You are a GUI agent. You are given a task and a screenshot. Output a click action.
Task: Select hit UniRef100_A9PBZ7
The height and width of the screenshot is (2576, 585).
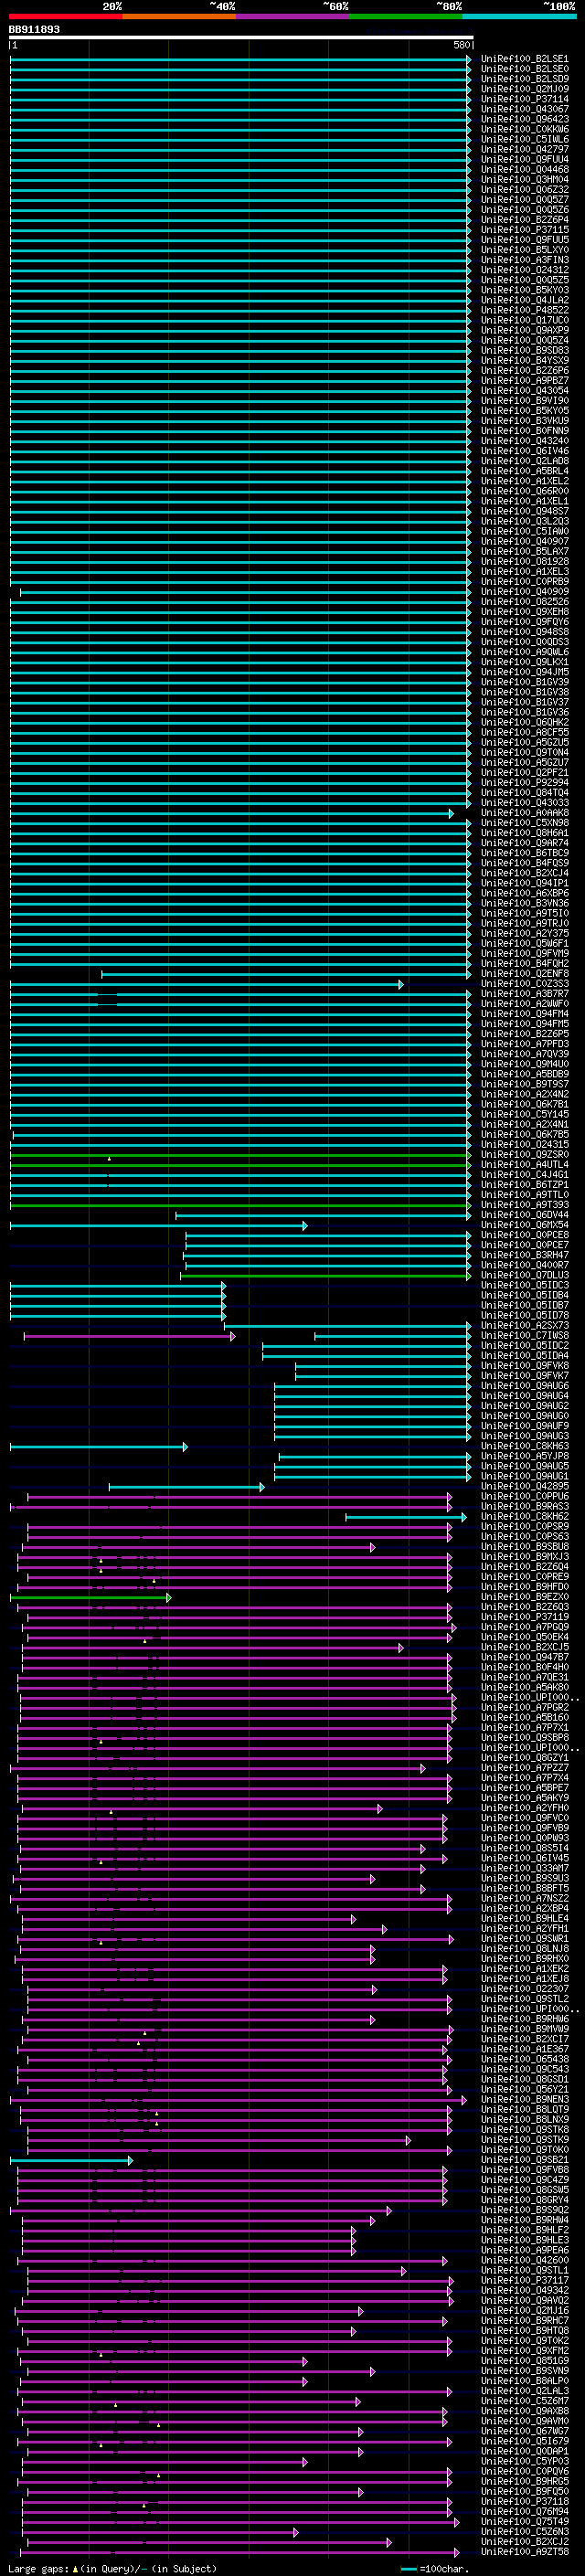point(525,381)
